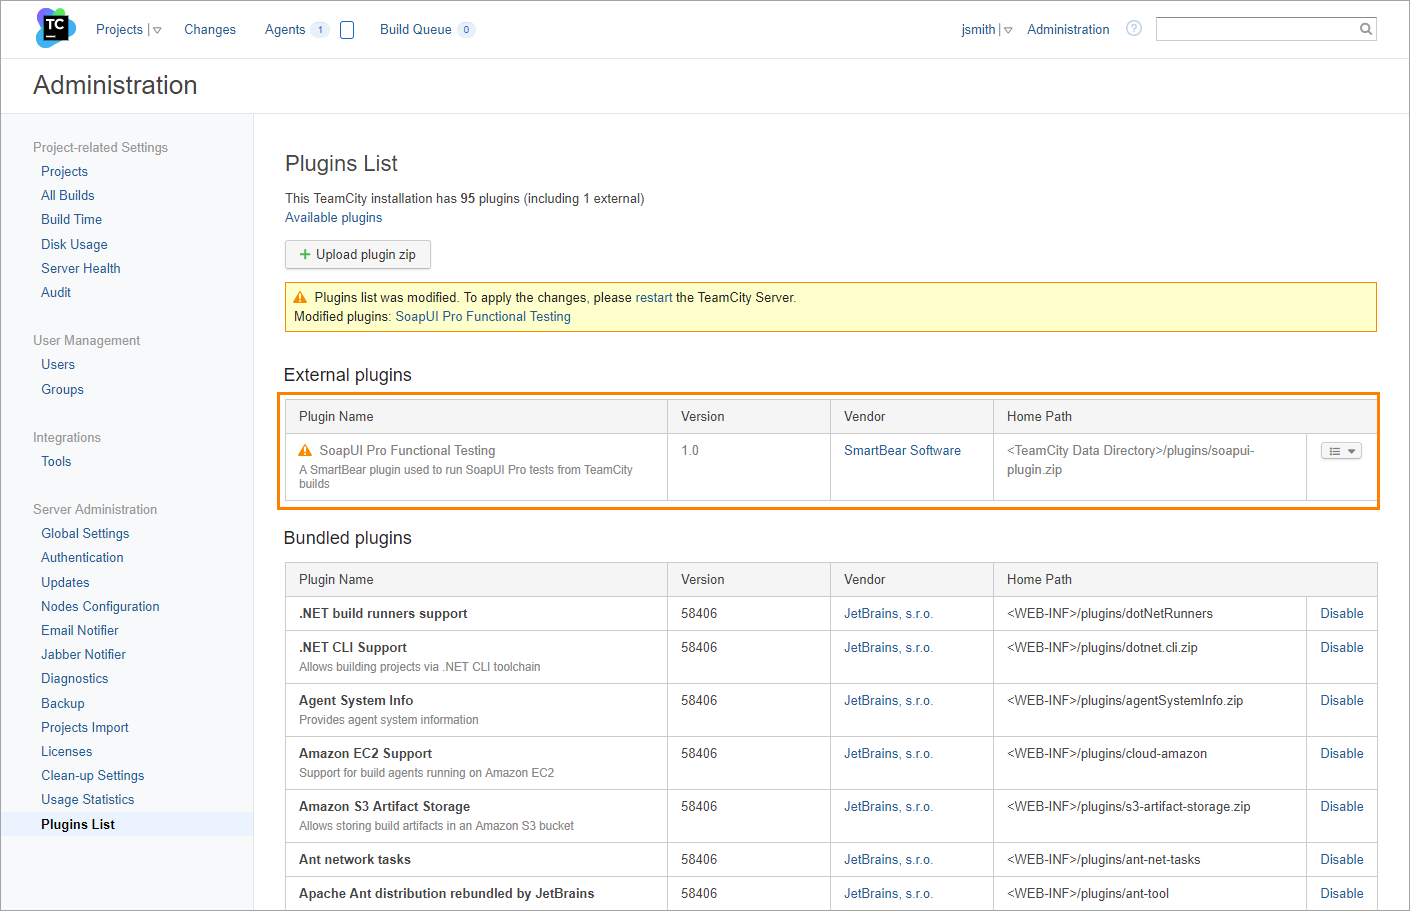
Task: Select Plugins List in the sidebar
Action: (x=78, y=824)
